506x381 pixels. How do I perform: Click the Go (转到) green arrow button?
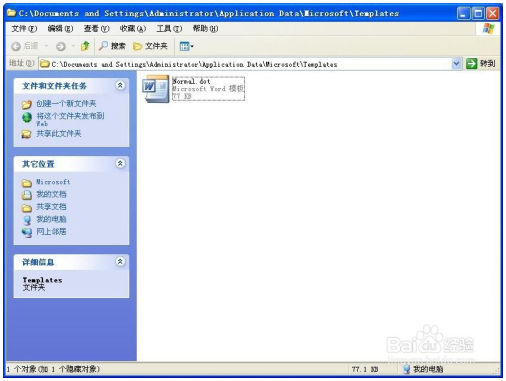click(x=481, y=63)
